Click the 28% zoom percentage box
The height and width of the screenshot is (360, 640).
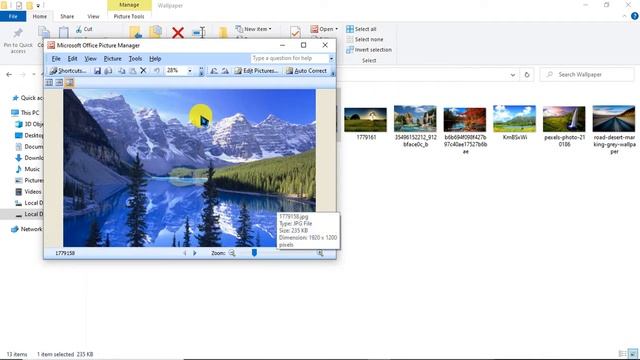176,71
